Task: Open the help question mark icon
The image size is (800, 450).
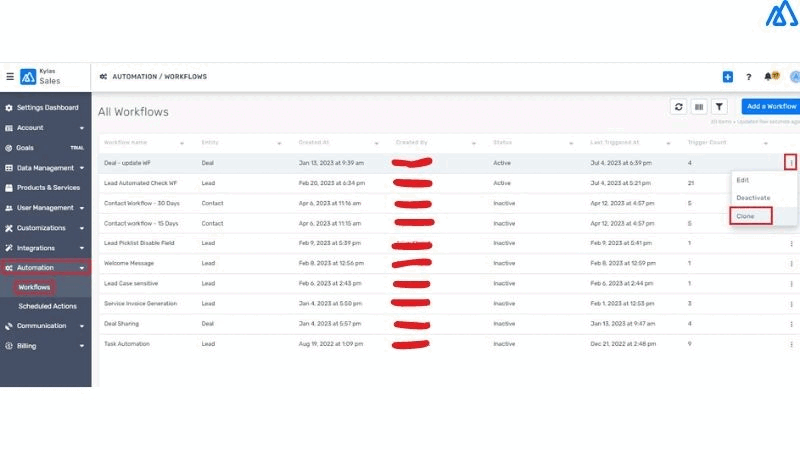Action: pos(748,77)
